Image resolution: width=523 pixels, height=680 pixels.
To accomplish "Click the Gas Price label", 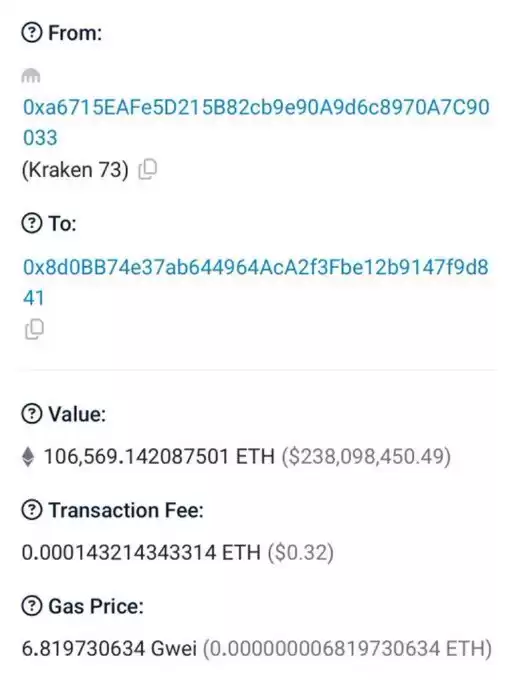I will (96, 606).
